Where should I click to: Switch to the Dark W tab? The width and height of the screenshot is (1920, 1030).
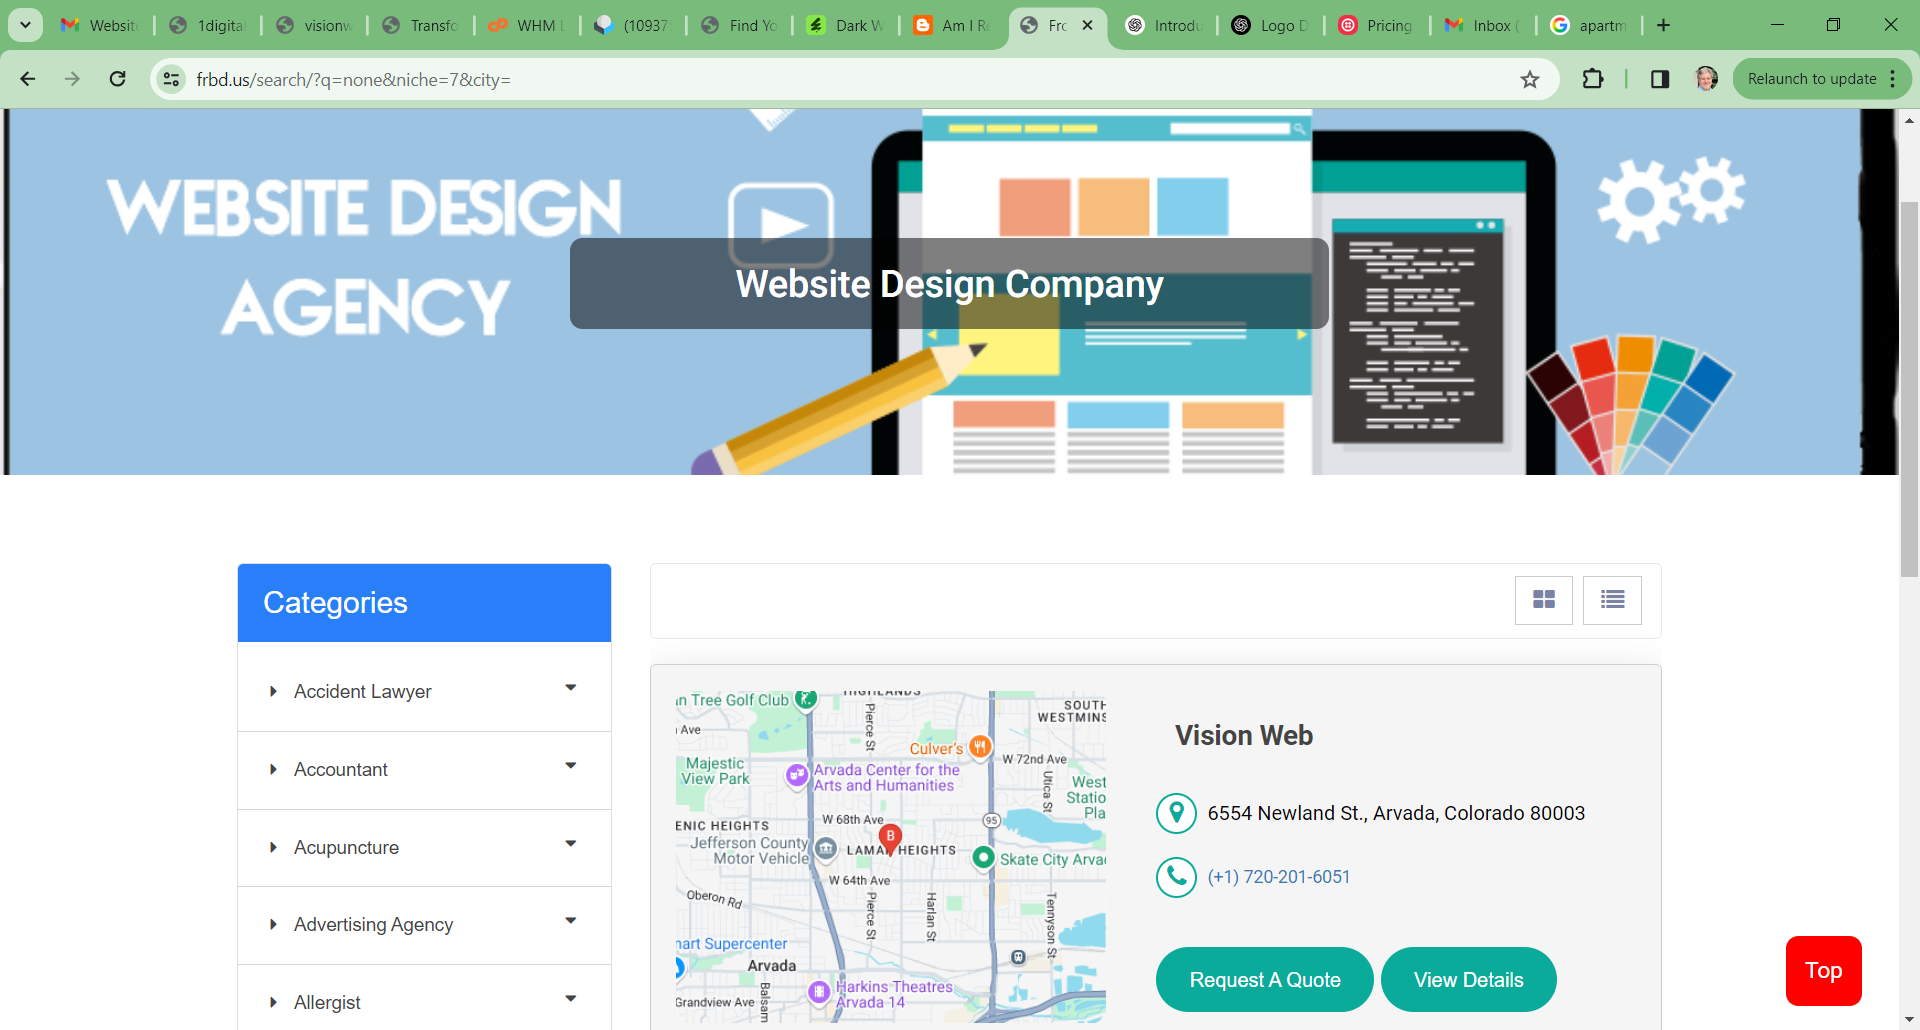point(846,25)
